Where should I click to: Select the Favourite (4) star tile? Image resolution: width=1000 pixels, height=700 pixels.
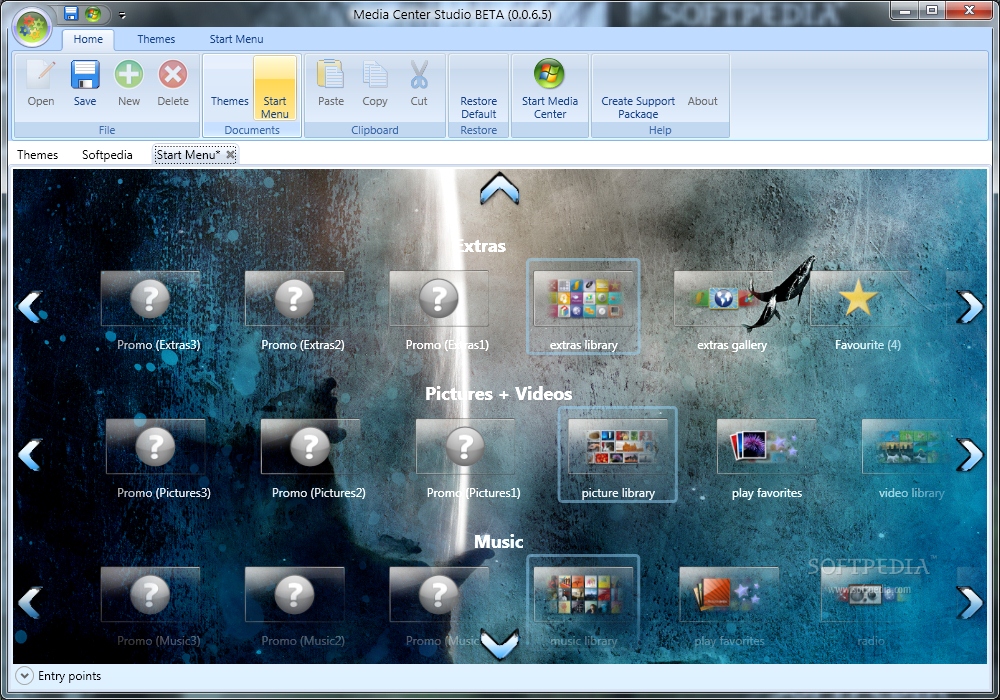861,311
